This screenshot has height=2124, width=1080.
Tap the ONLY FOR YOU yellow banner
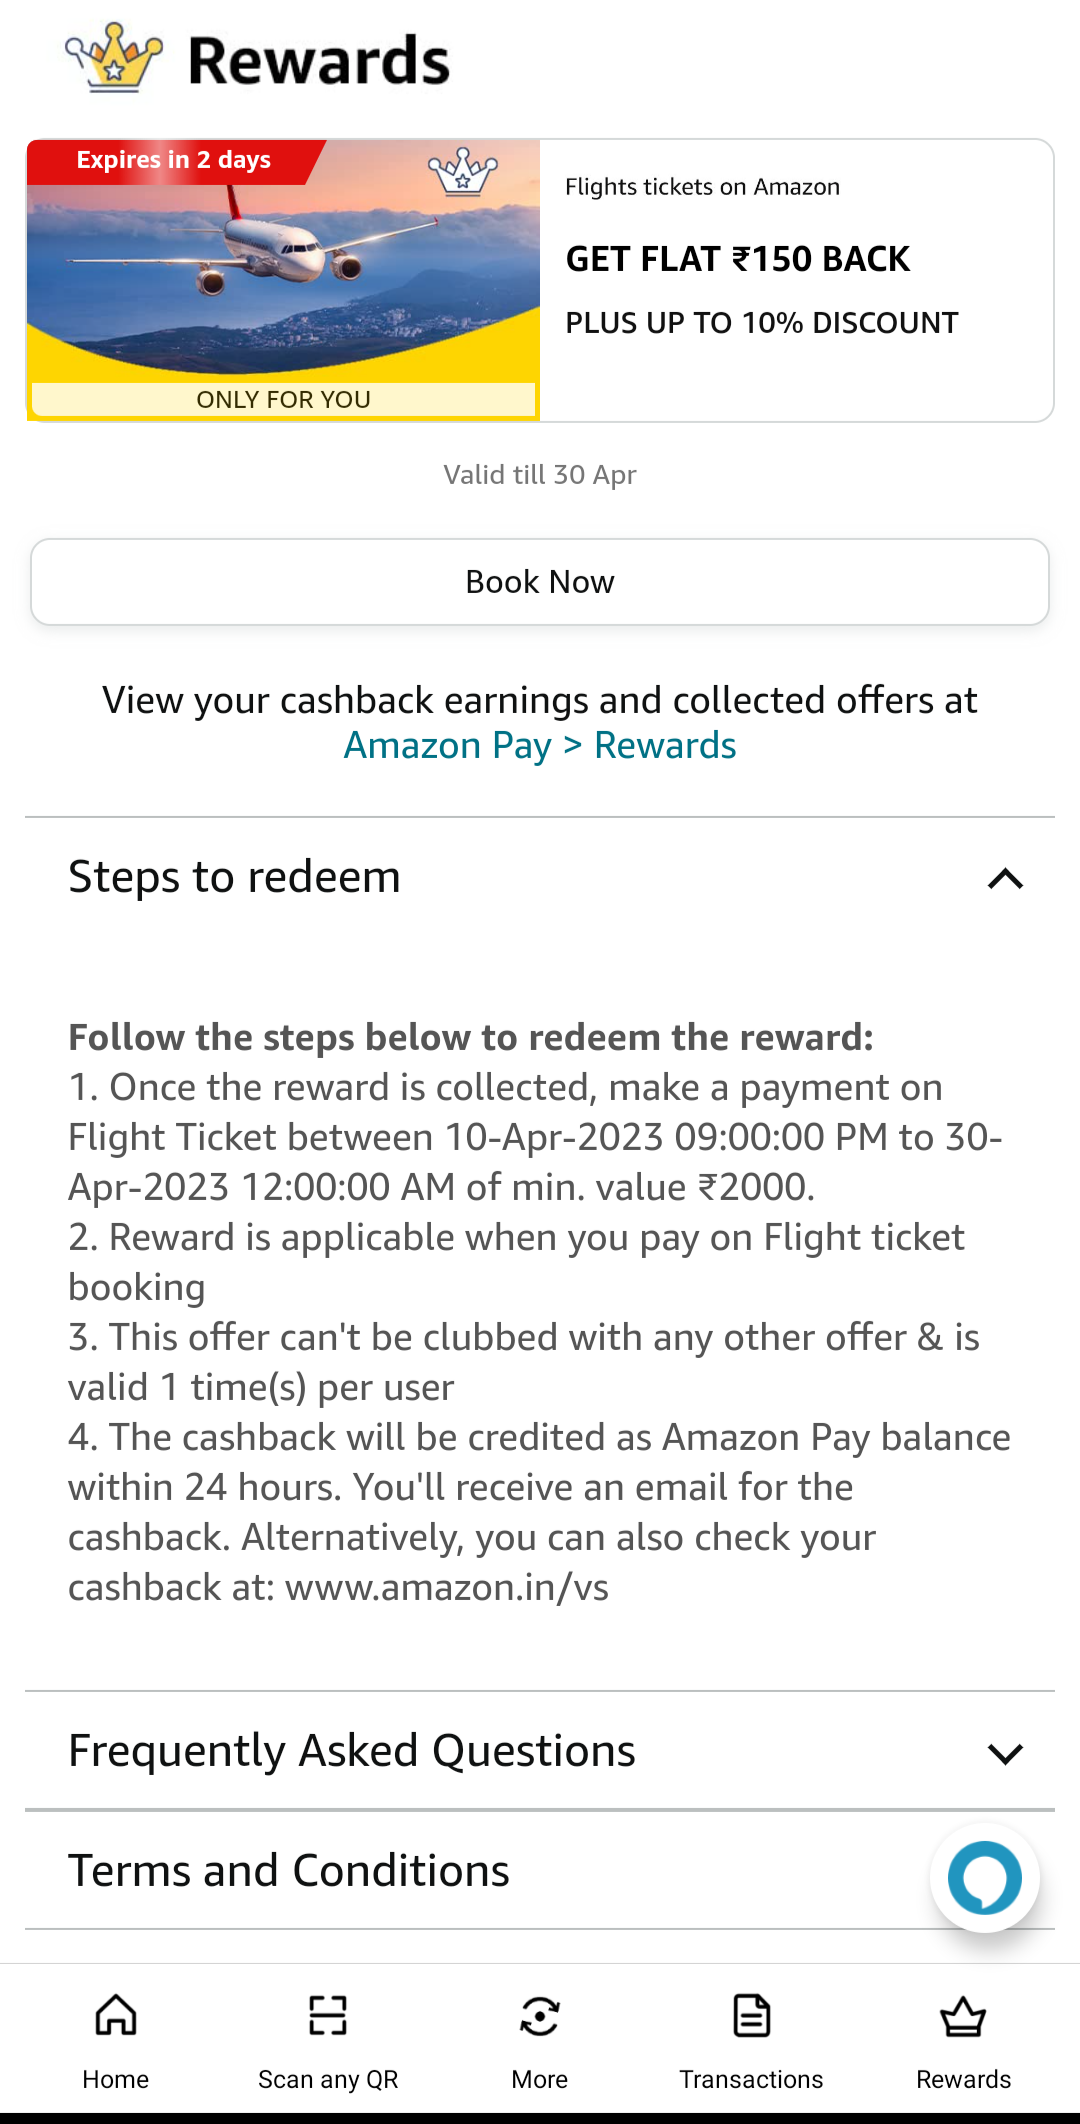(283, 400)
